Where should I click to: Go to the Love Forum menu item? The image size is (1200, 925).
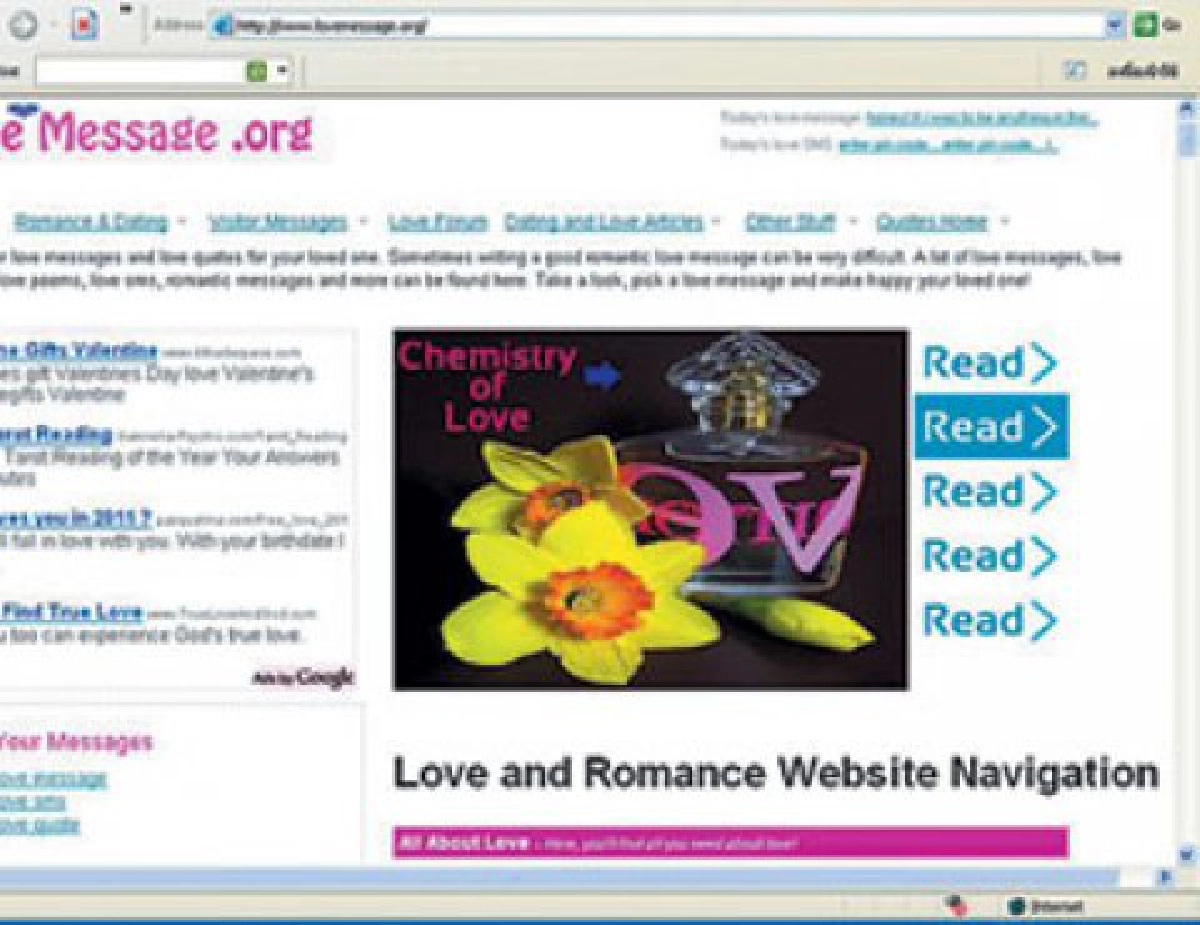pyautogui.click(x=438, y=221)
